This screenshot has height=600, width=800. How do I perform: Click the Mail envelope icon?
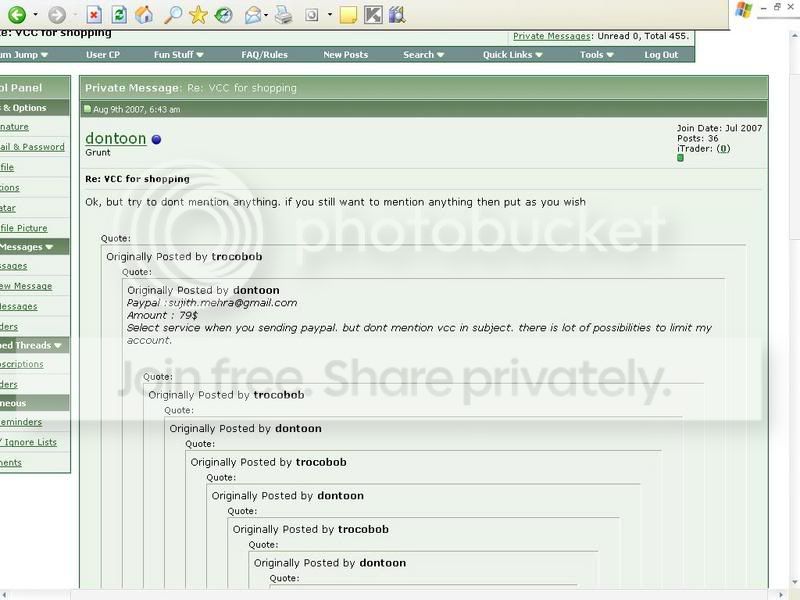(x=253, y=15)
